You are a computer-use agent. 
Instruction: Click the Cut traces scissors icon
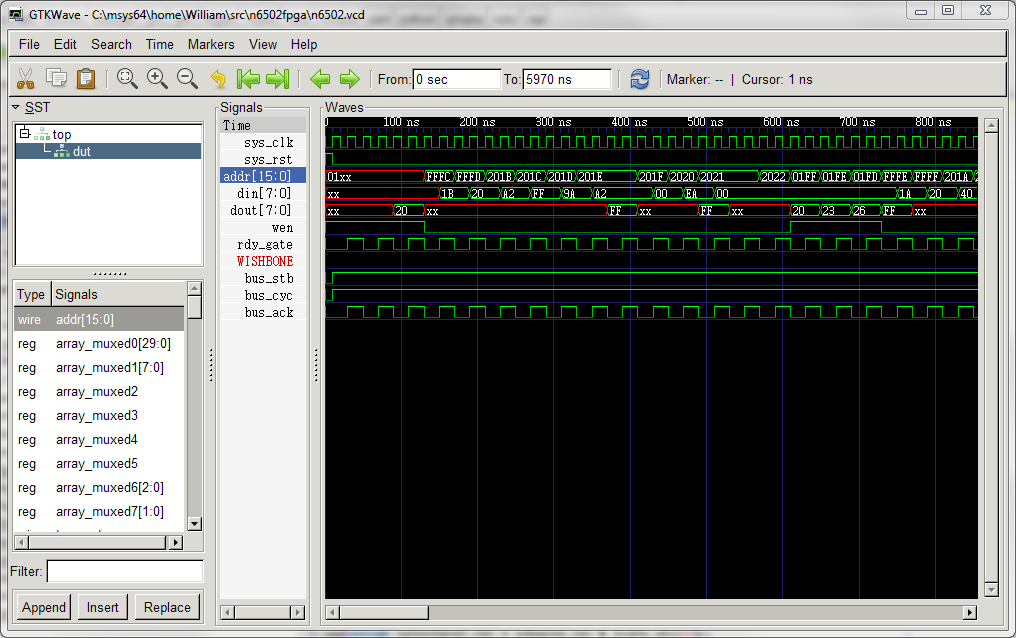tap(26, 79)
